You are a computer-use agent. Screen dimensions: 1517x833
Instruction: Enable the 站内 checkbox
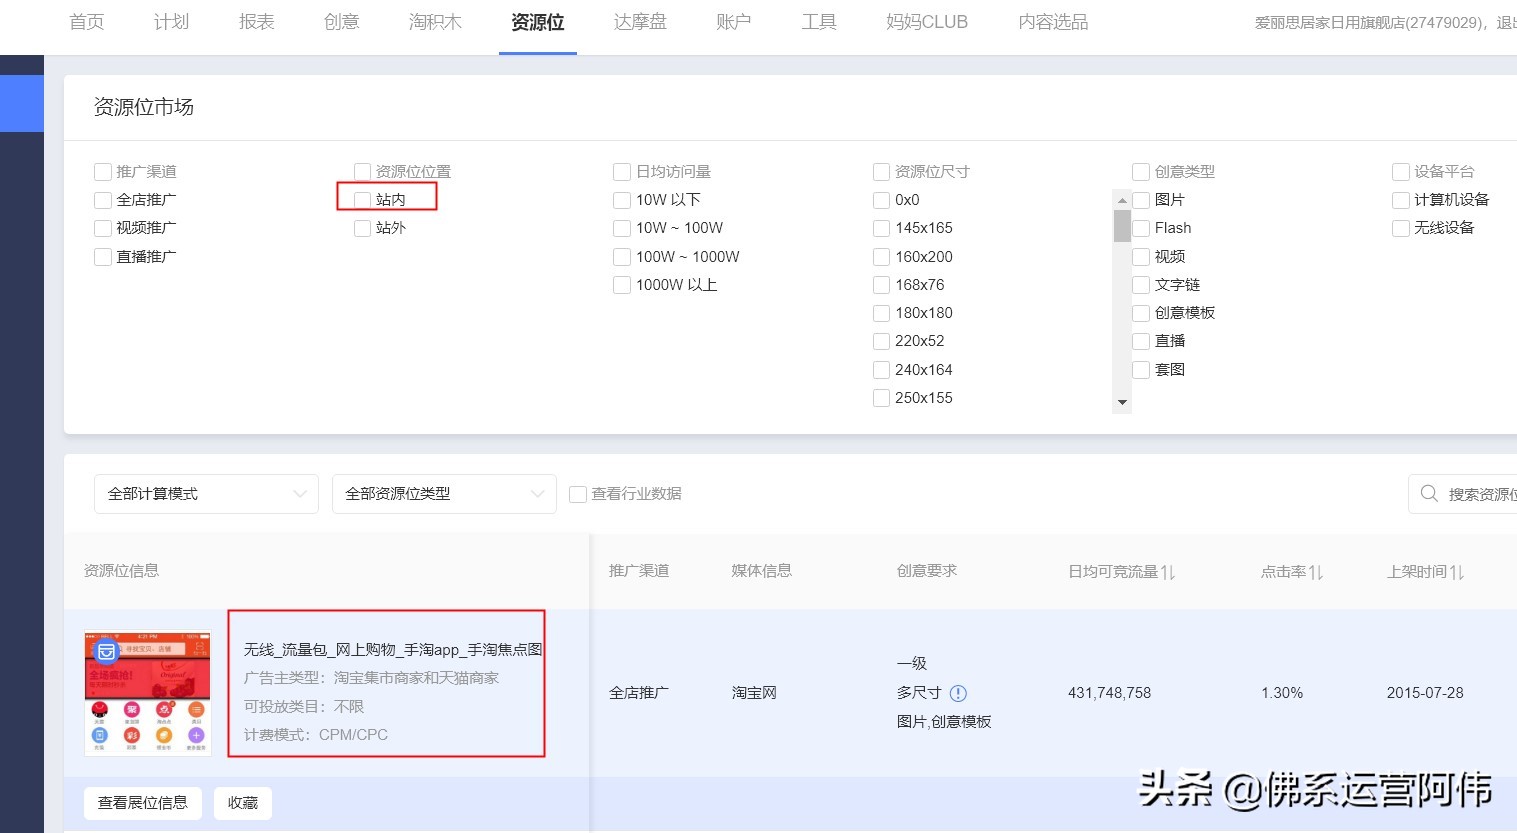(362, 199)
